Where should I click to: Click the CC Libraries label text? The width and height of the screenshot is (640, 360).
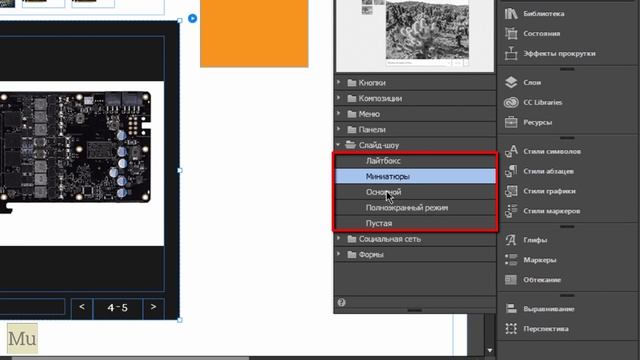click(542, 102)
